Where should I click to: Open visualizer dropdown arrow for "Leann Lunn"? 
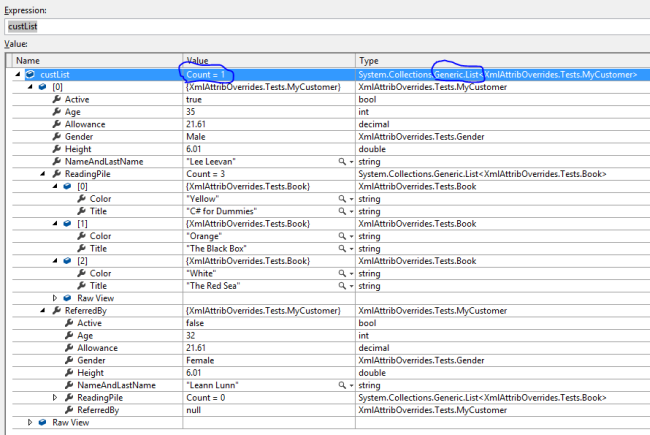point(351,386)
